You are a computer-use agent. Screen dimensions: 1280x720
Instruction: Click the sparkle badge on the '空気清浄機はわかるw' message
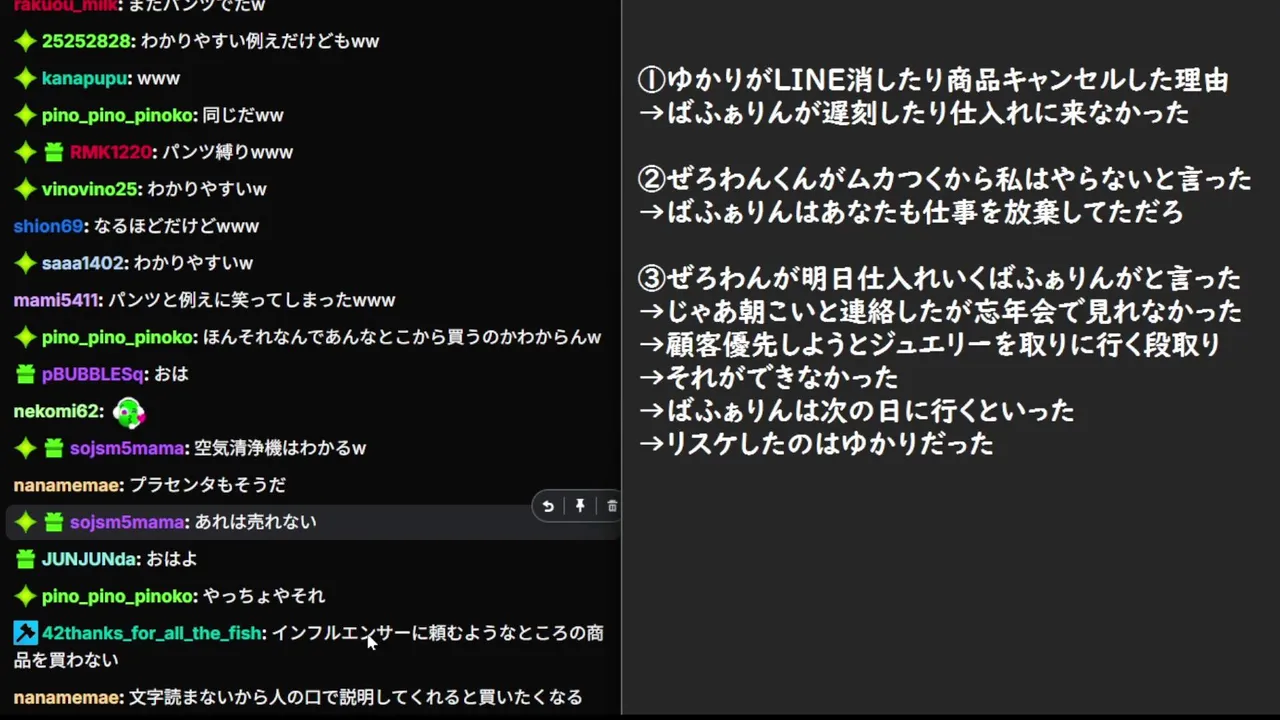coord(25,448)
